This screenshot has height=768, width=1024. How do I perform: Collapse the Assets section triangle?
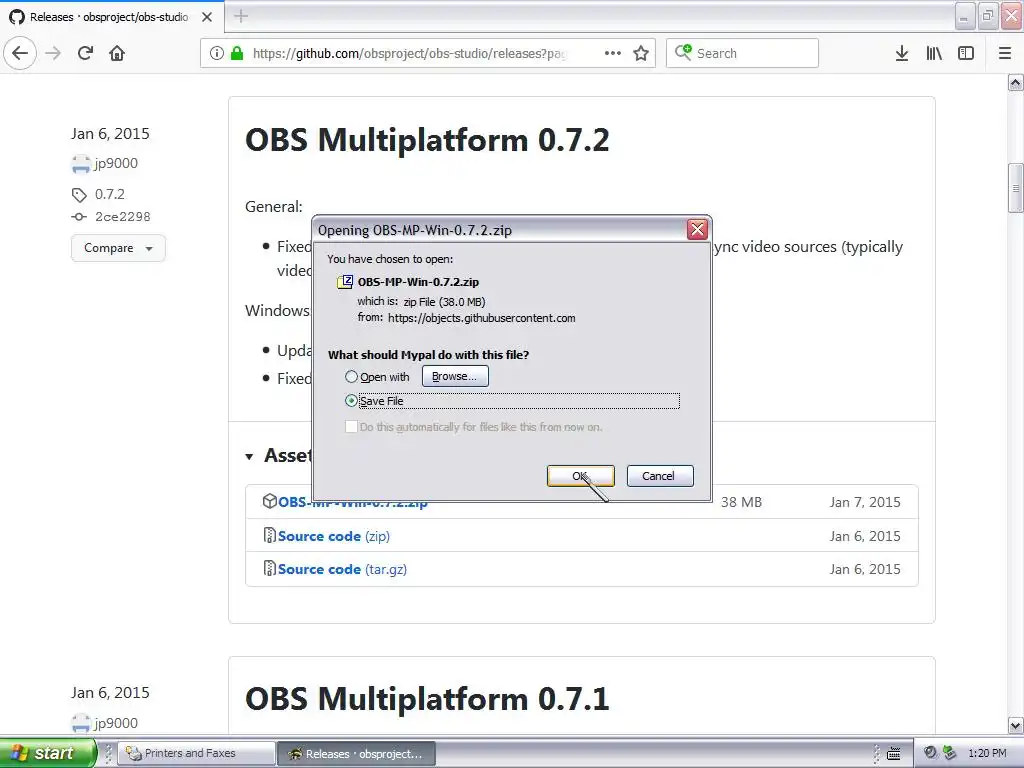[x=249, y=456]
